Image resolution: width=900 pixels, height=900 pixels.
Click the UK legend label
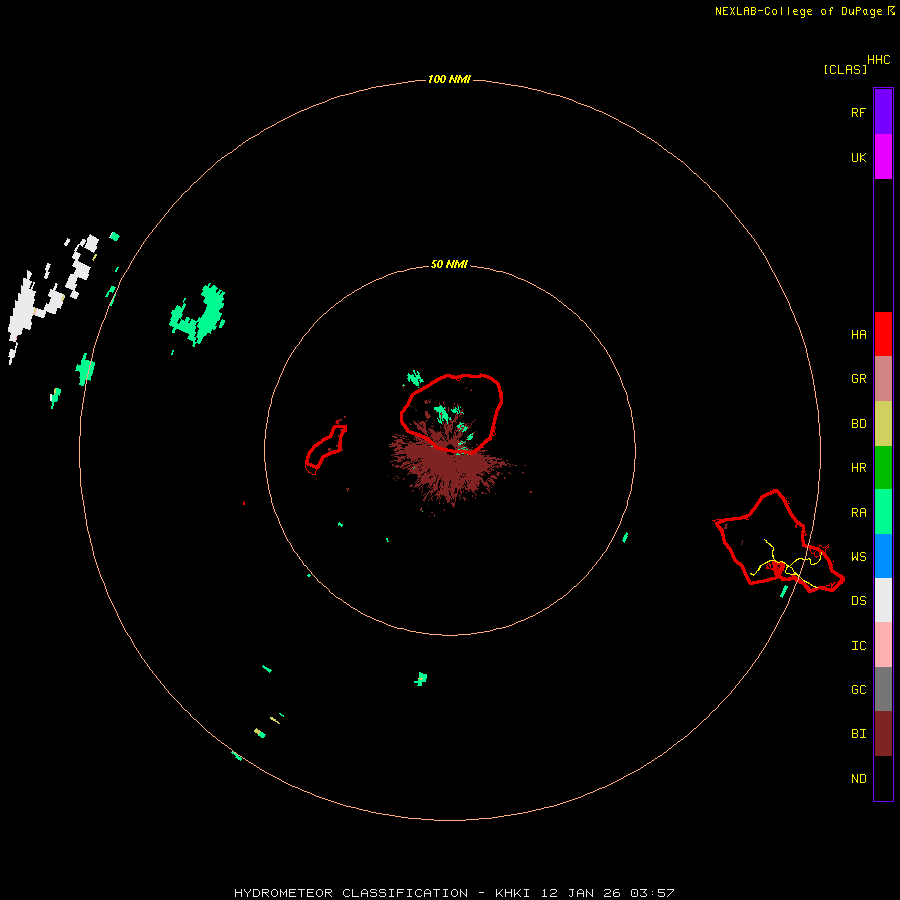point(858,157)
